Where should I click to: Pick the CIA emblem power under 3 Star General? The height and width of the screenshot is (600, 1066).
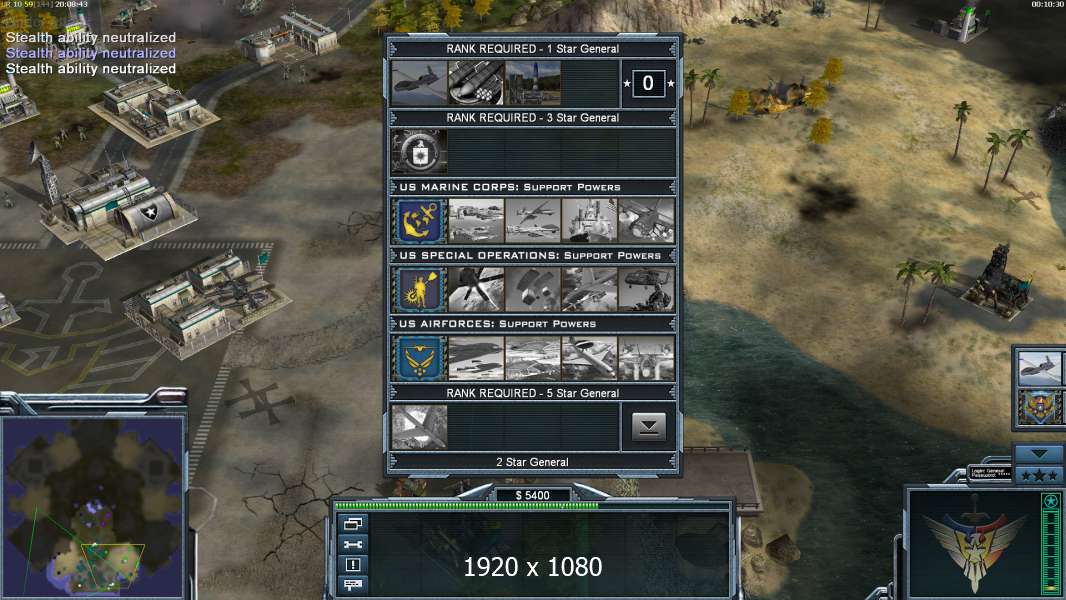tap(419, 152)
